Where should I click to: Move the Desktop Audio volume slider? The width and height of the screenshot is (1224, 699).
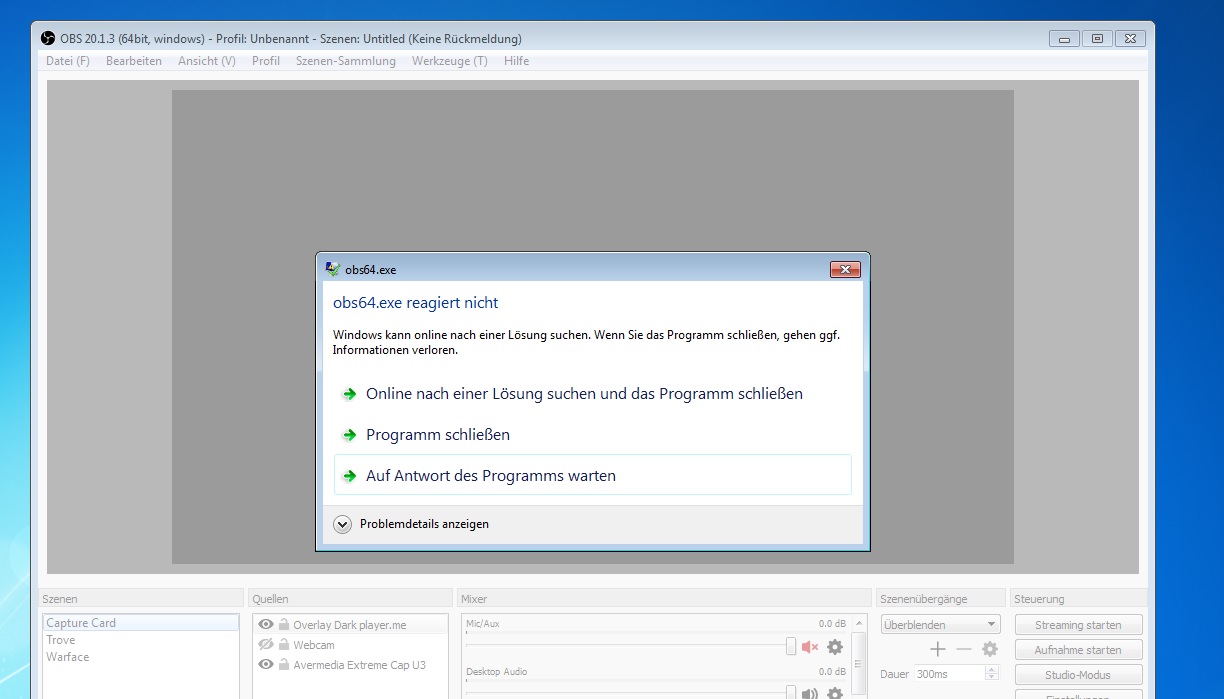[x=791, y=692]
